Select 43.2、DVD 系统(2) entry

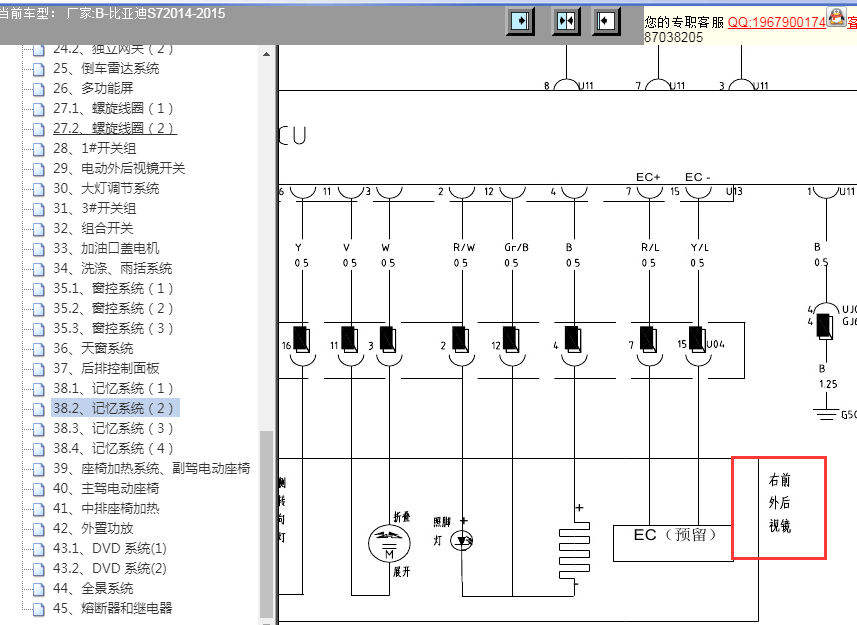[110, 568]
